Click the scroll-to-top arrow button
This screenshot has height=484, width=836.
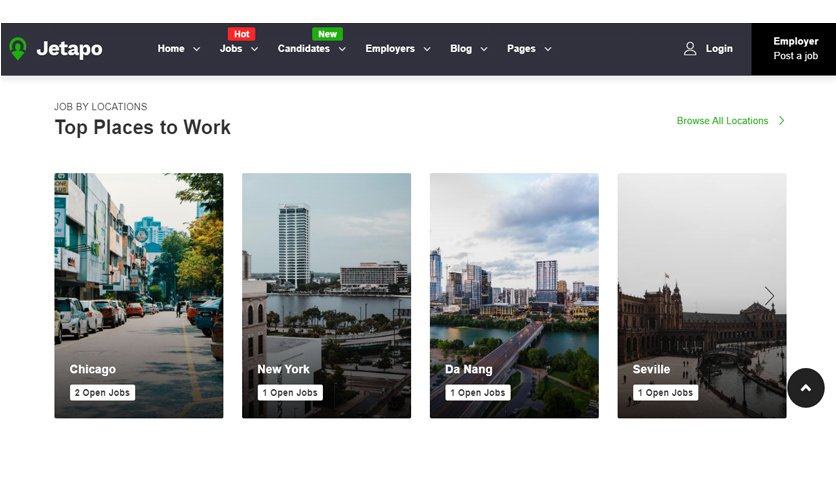[806, 388]
